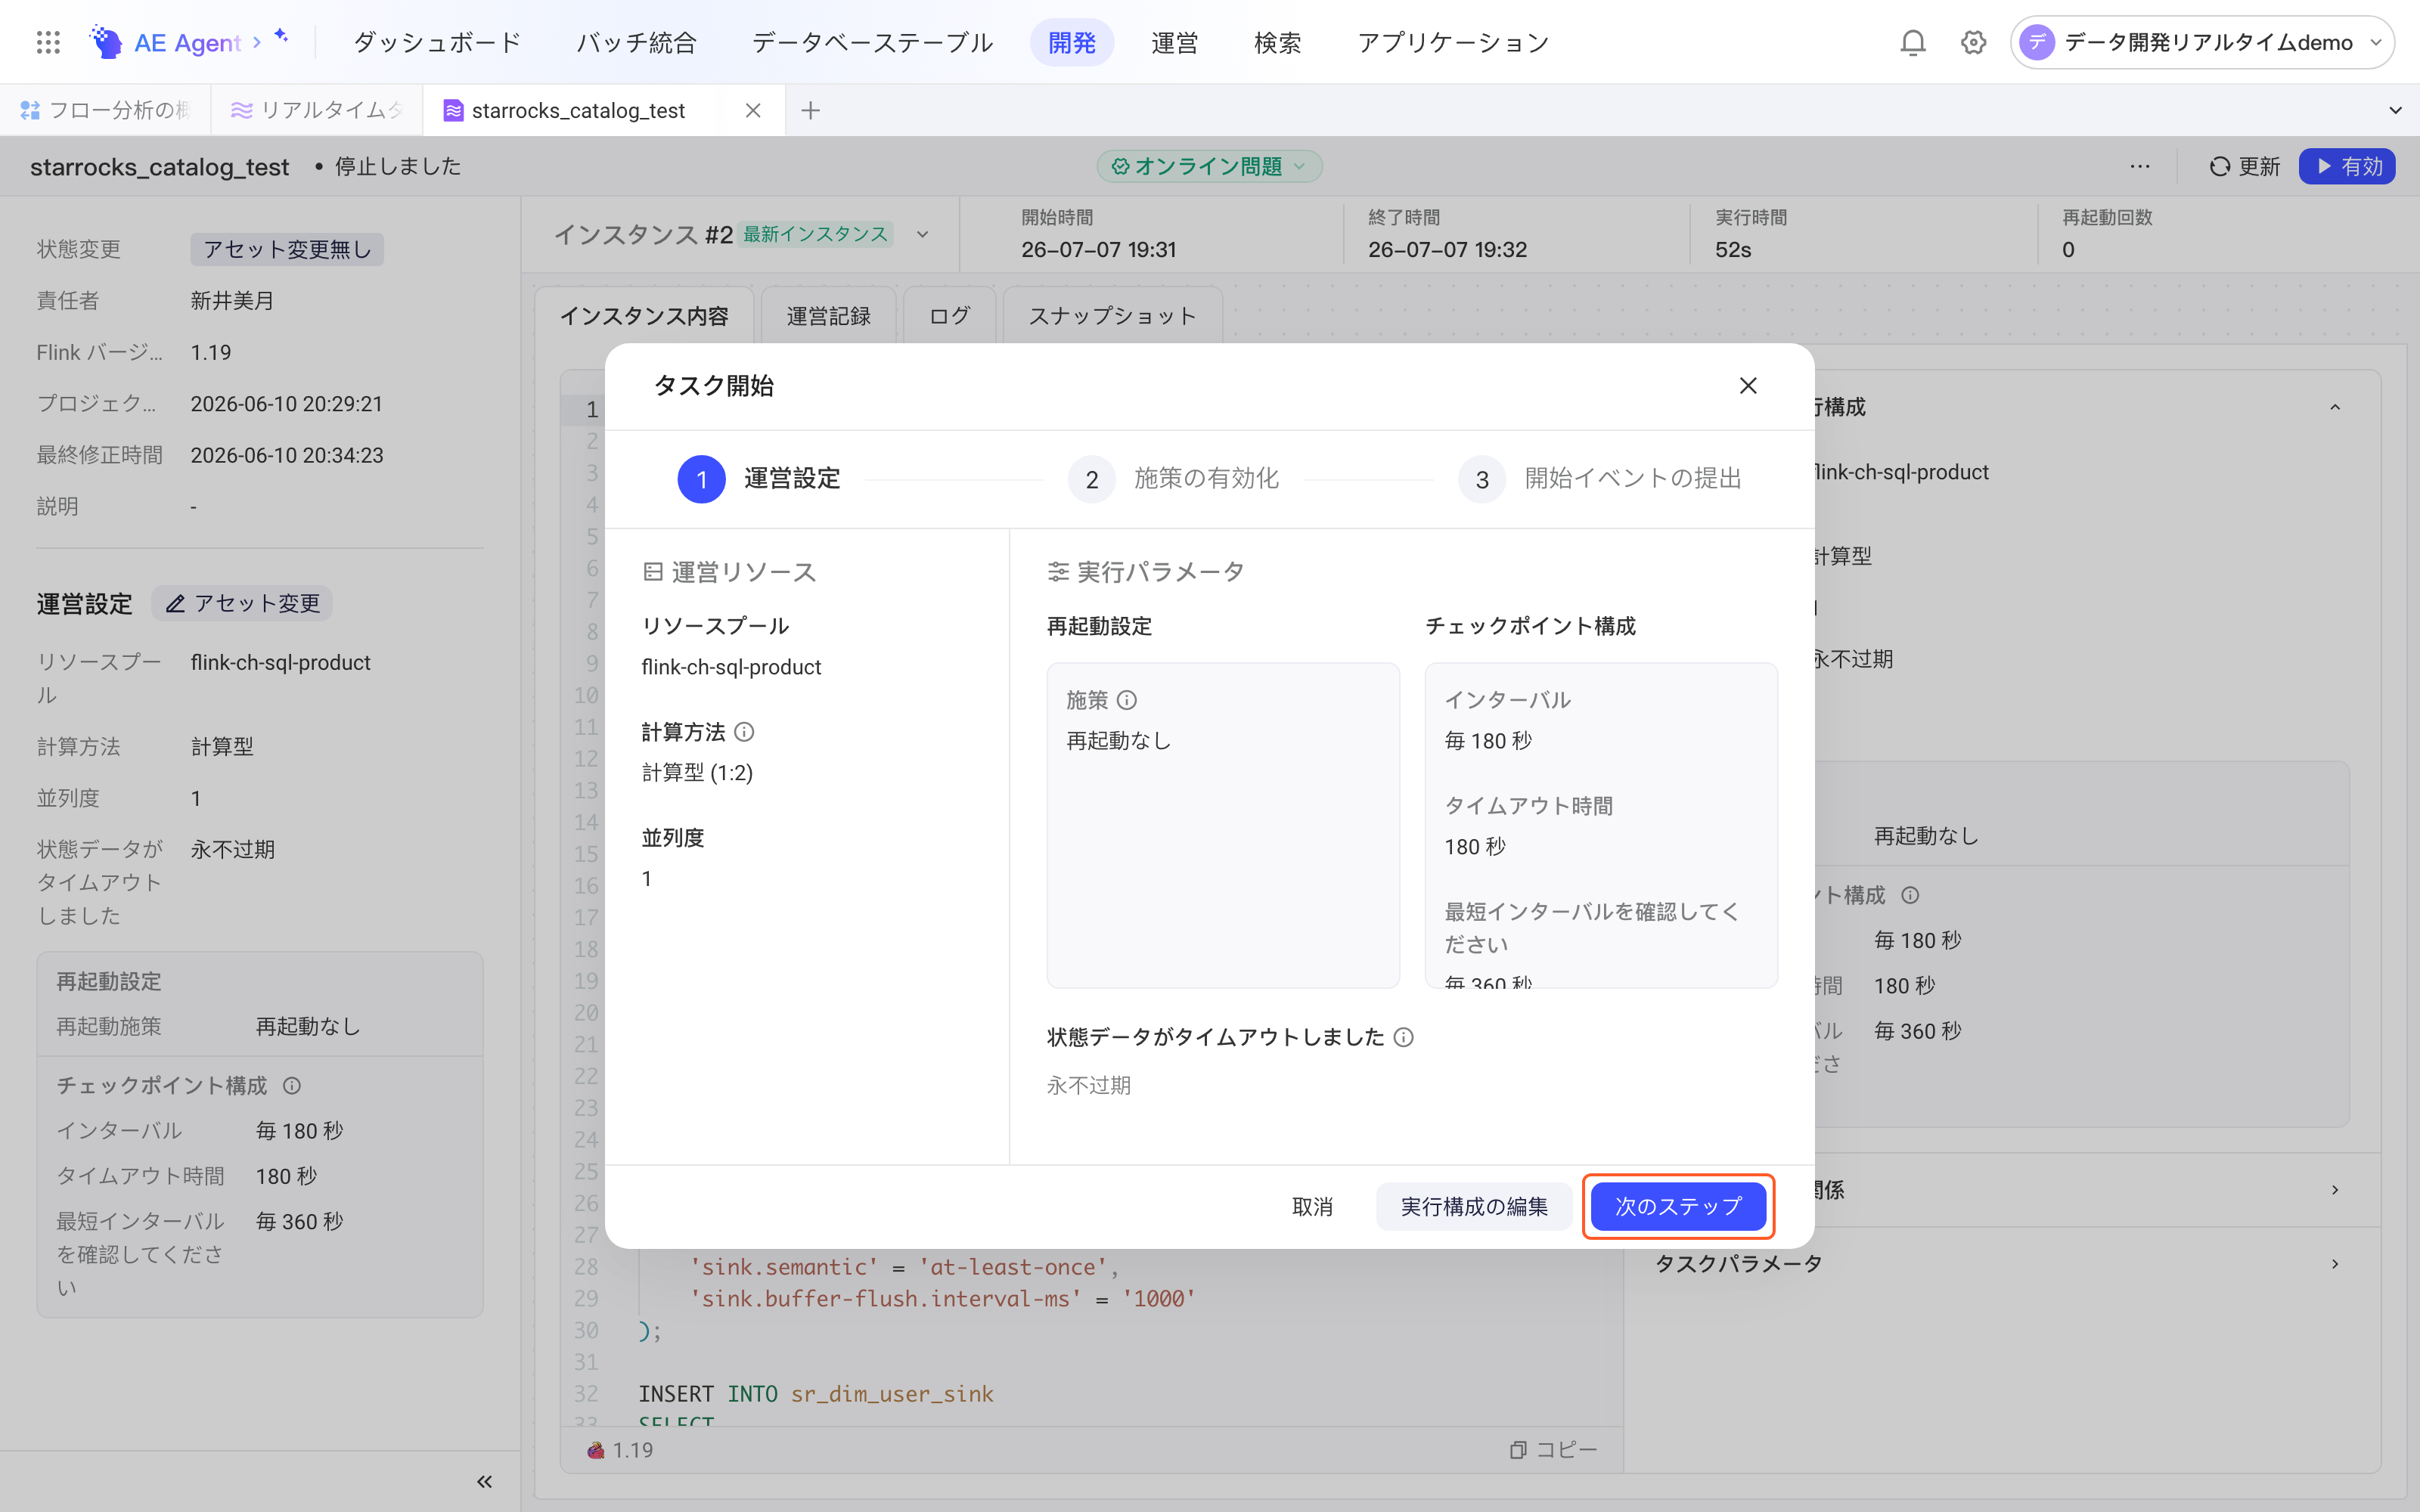
Task: Open the three-dot more options menu
Action: (x=2139, y=166)
